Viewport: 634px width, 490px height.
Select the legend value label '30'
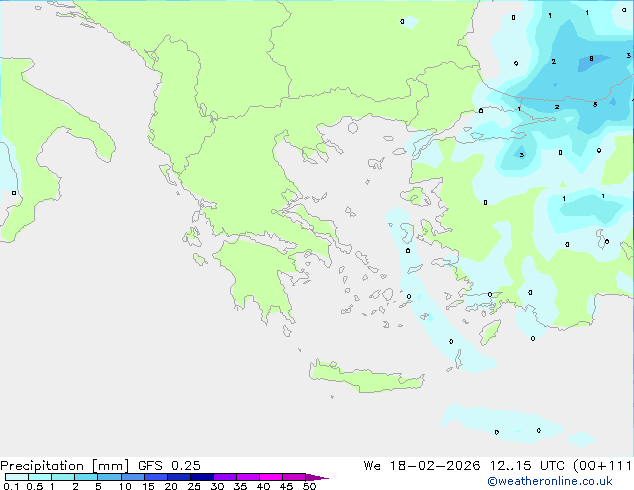pyautogui.click(x=217, y=486)
